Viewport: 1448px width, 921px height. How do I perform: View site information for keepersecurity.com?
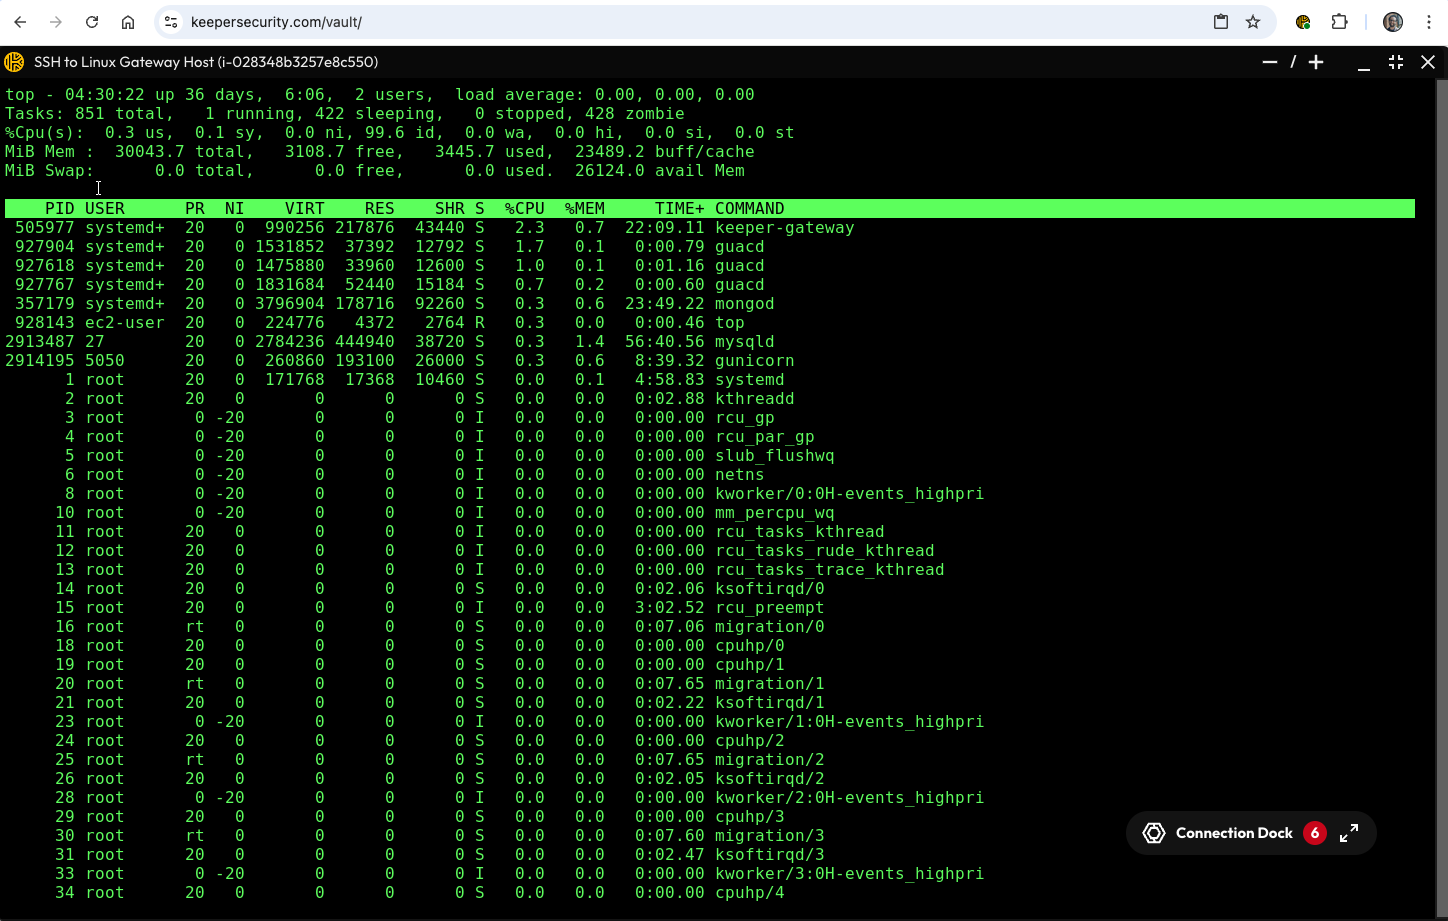click(171, 22)
